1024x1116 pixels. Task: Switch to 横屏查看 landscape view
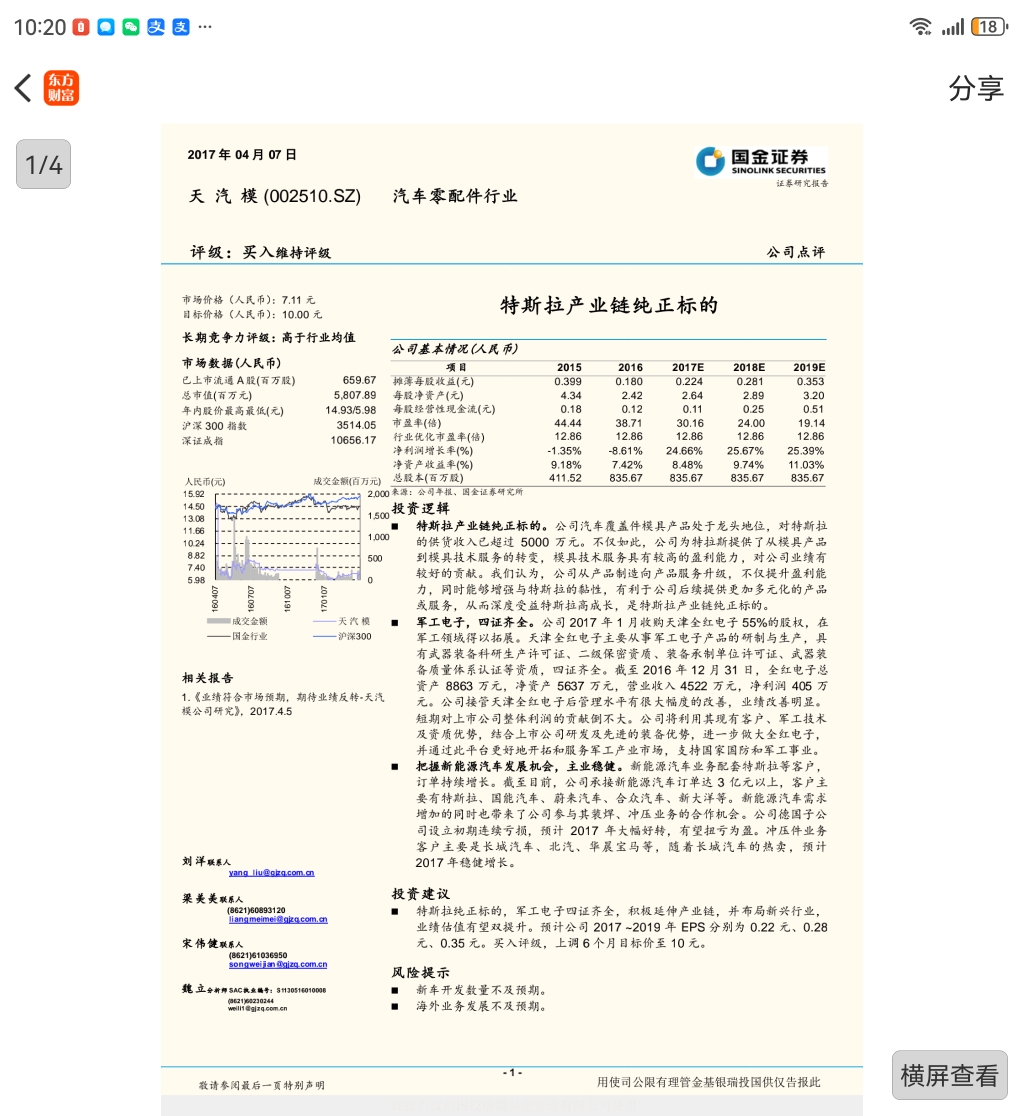949,1075
